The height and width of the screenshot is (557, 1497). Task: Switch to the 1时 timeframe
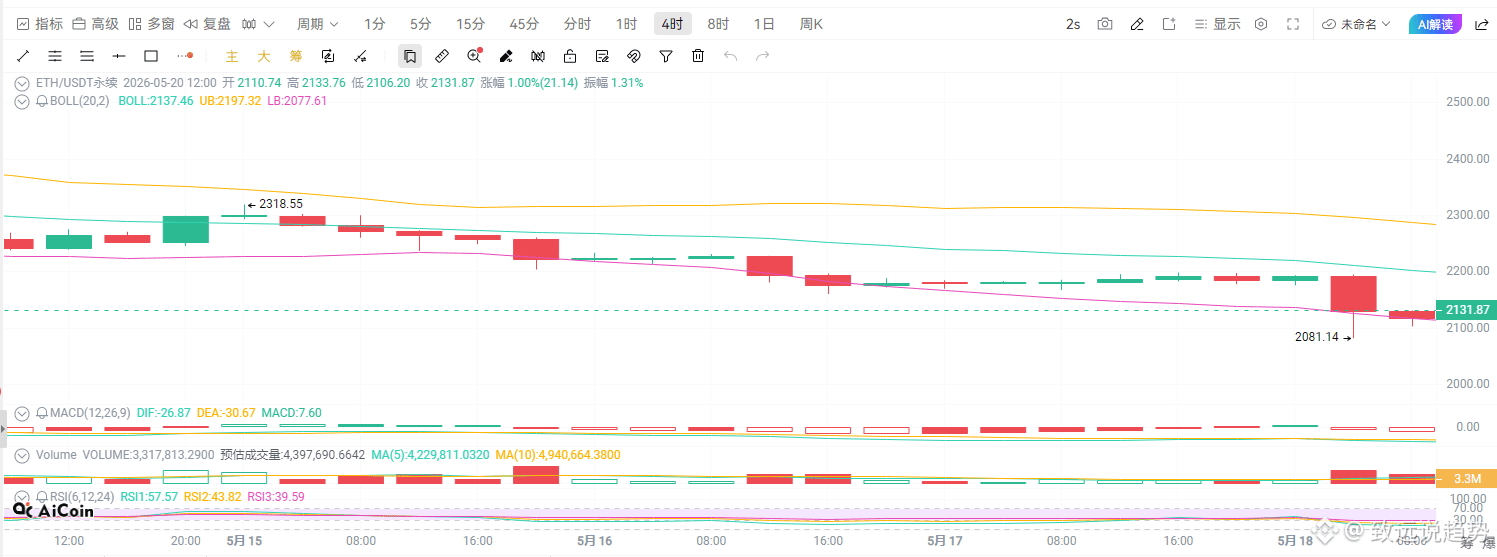626,24
